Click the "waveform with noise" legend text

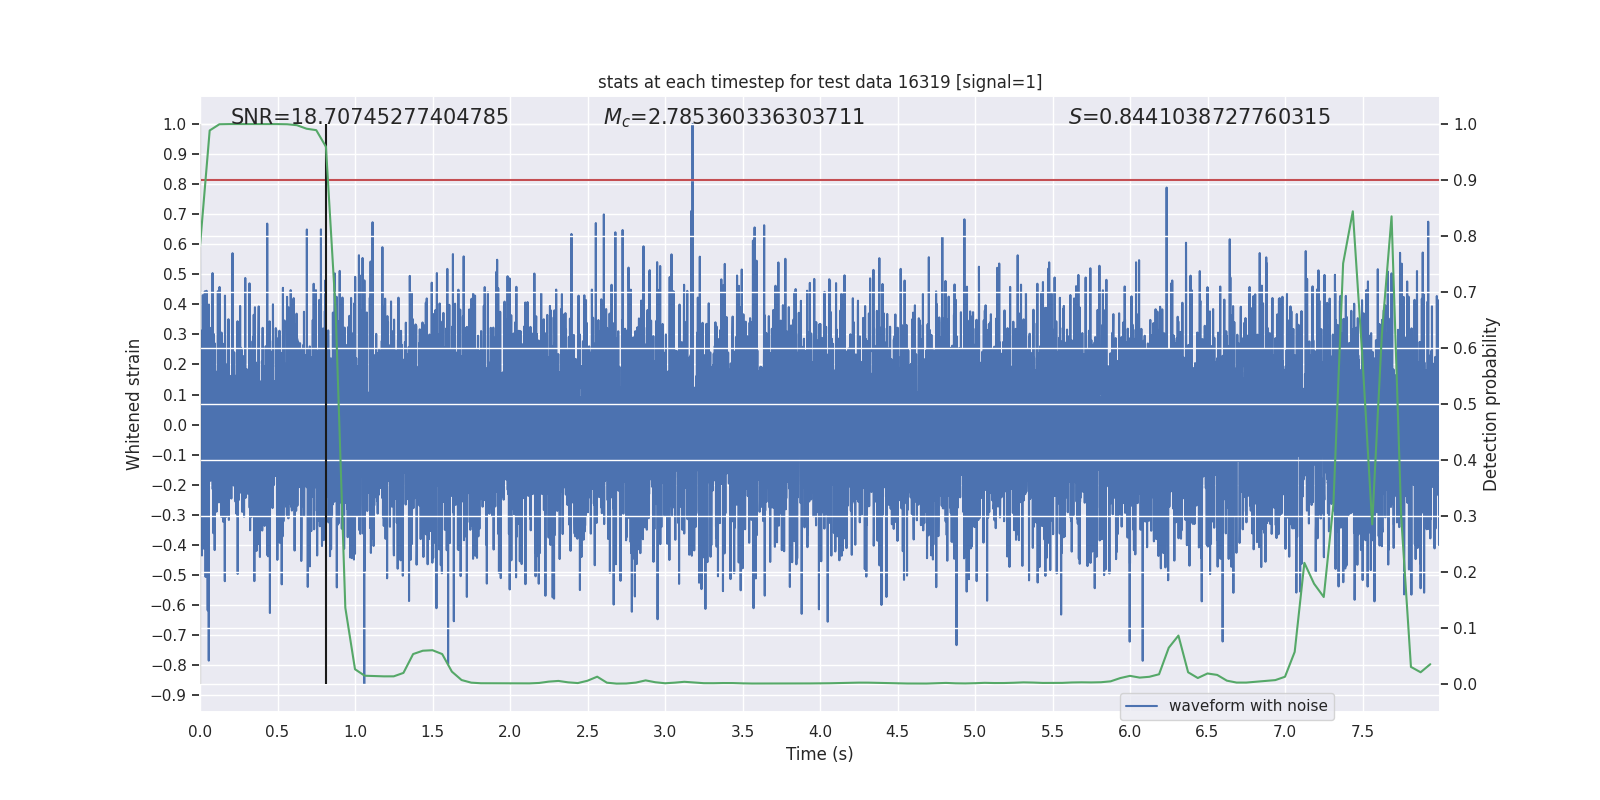point(1248,706)
